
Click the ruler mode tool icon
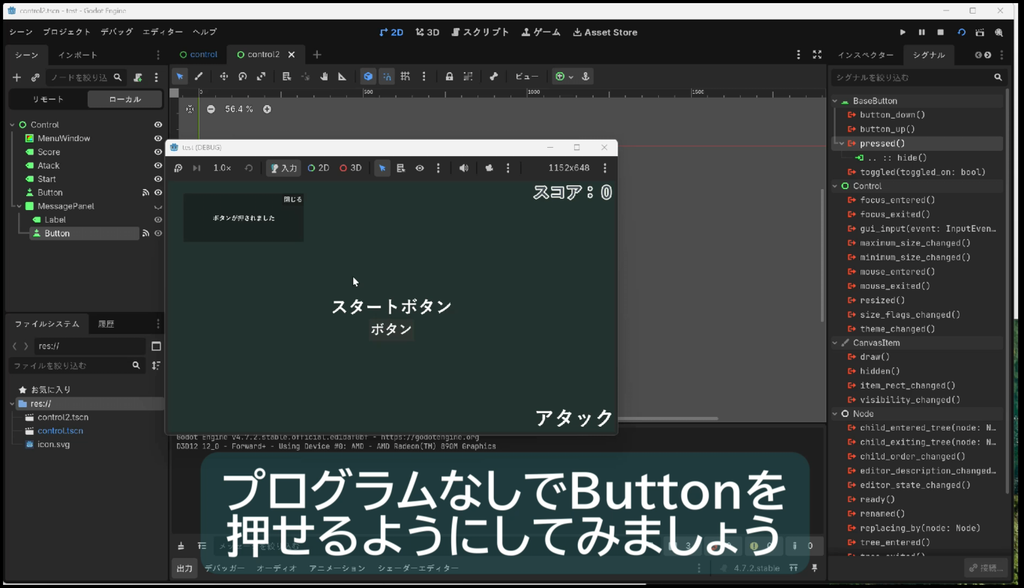coord(342,76)
